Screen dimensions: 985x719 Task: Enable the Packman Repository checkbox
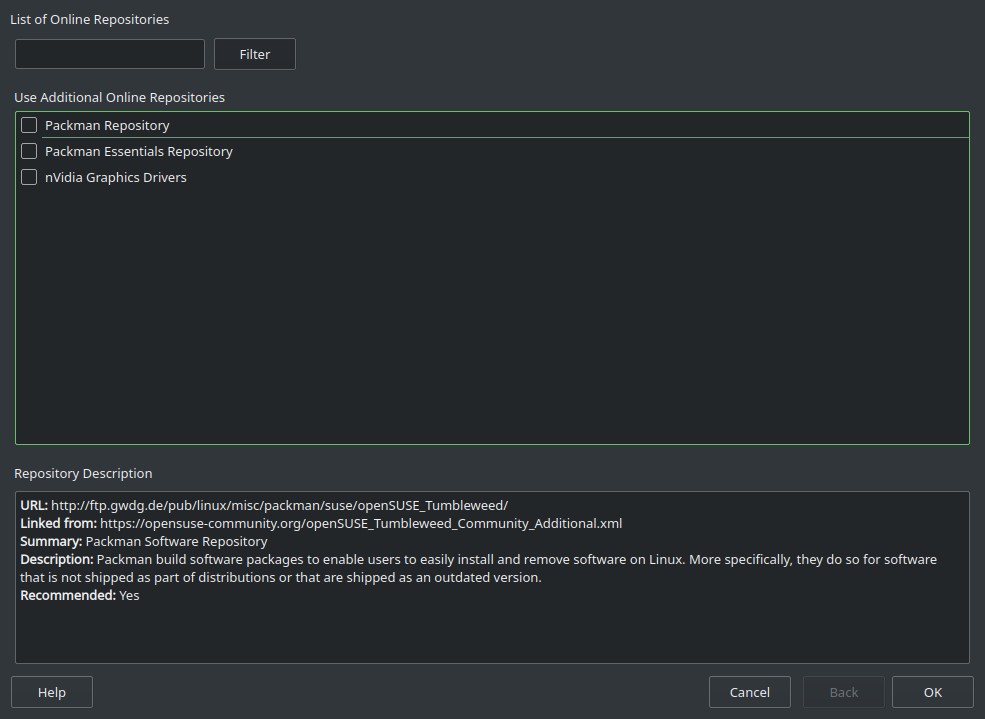point(29,124)
